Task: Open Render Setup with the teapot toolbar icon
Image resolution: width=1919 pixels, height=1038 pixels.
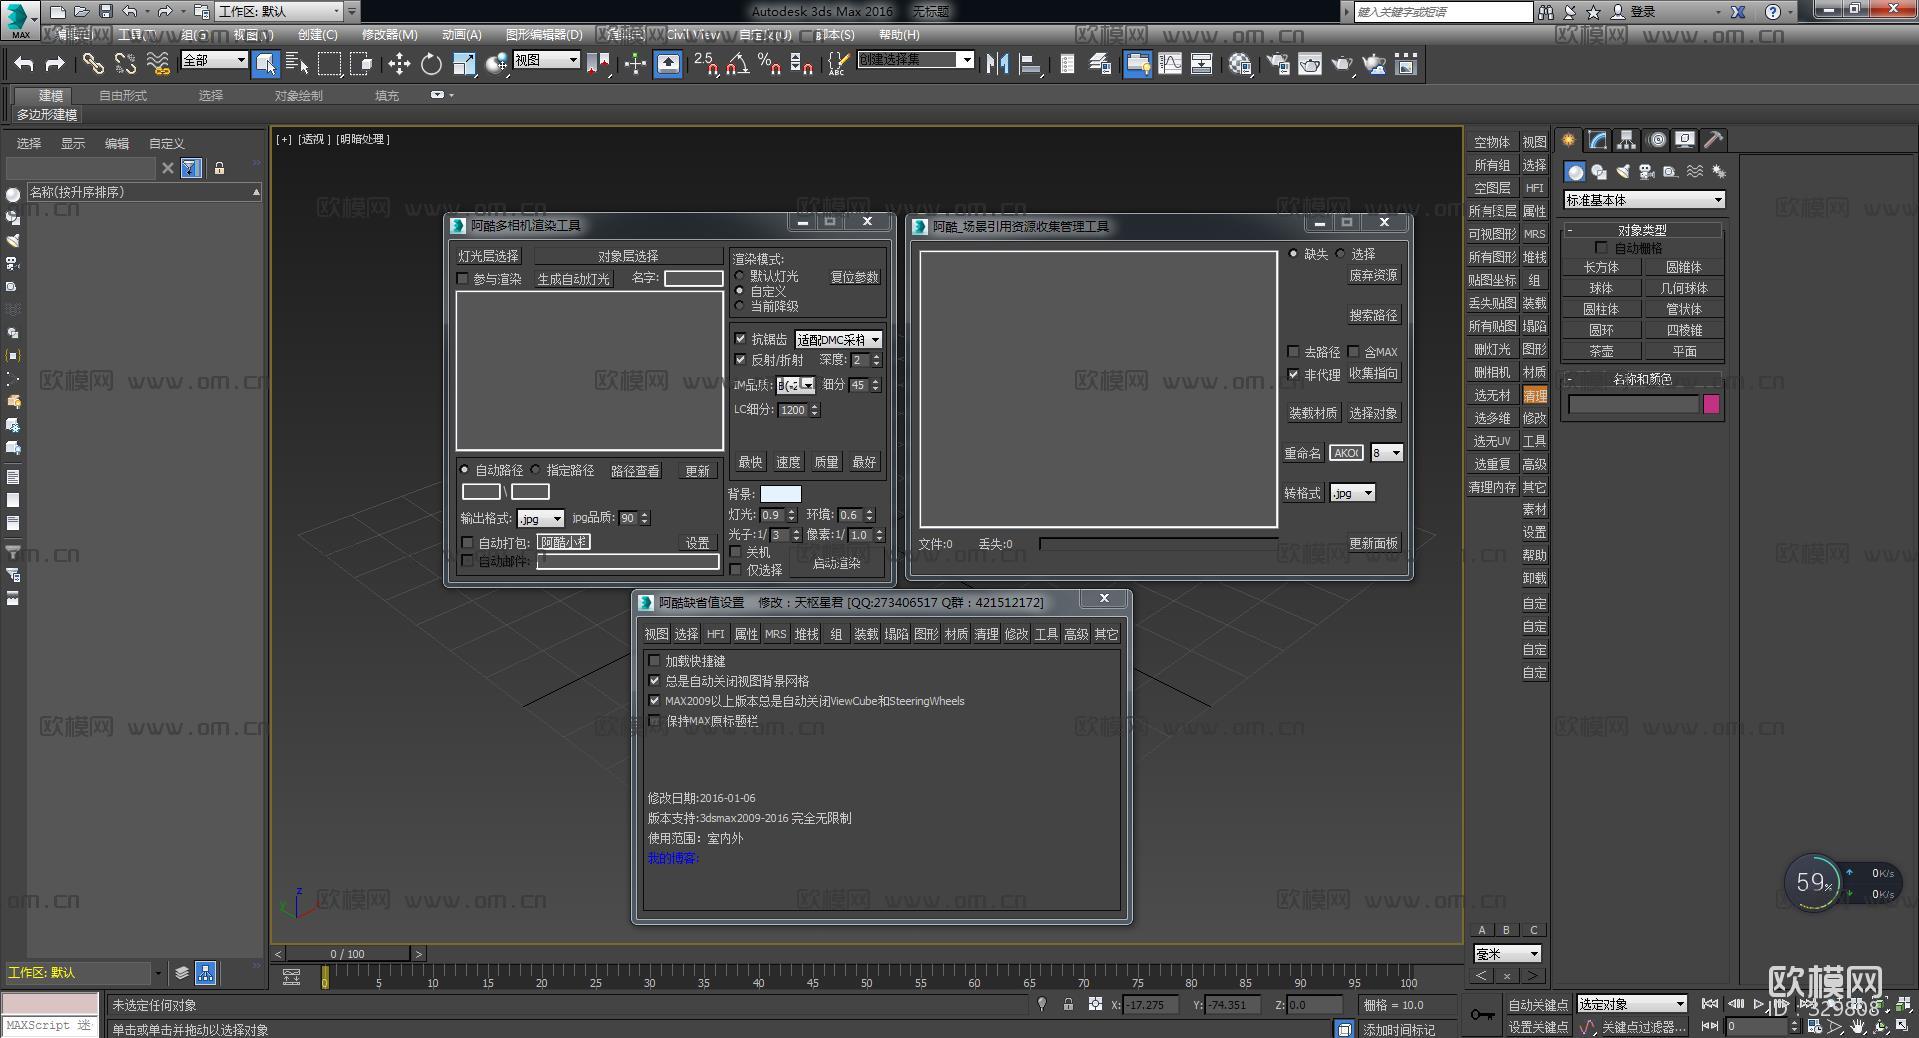Action: [x=1276, y=64]
